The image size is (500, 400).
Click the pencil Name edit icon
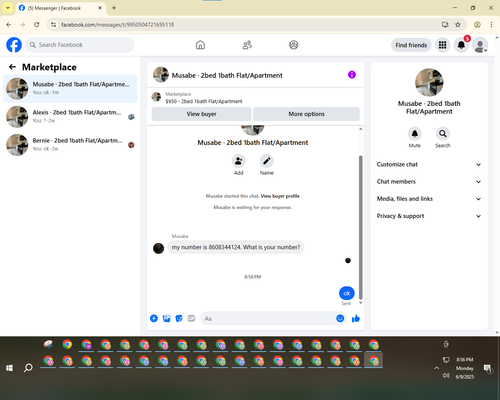tap(267, 161)
